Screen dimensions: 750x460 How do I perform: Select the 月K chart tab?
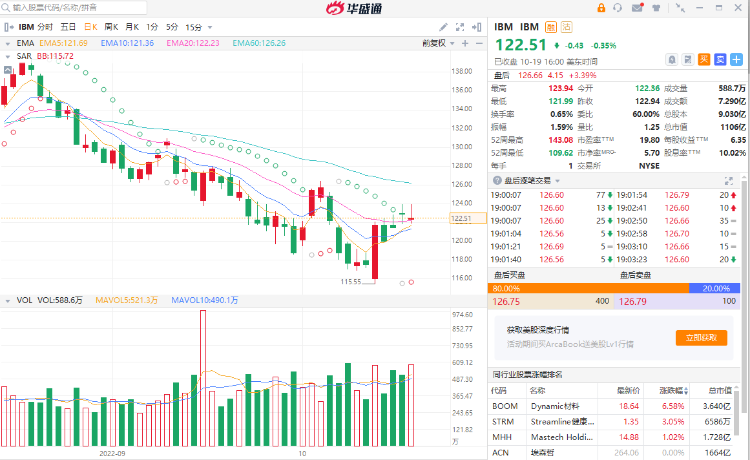[132, 27]
